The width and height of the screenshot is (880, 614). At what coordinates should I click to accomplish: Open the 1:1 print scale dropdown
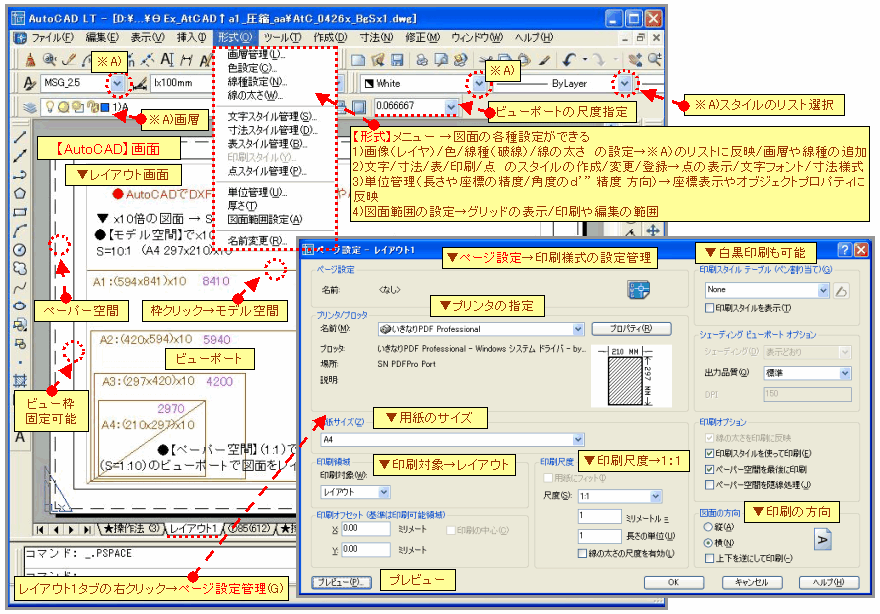pyautogui.click(x=656, y=496)
